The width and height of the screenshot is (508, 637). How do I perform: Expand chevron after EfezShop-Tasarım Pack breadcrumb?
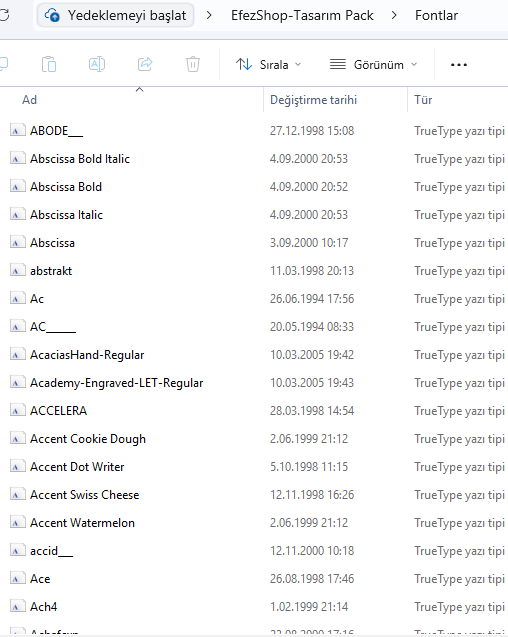tap(394, 15)
